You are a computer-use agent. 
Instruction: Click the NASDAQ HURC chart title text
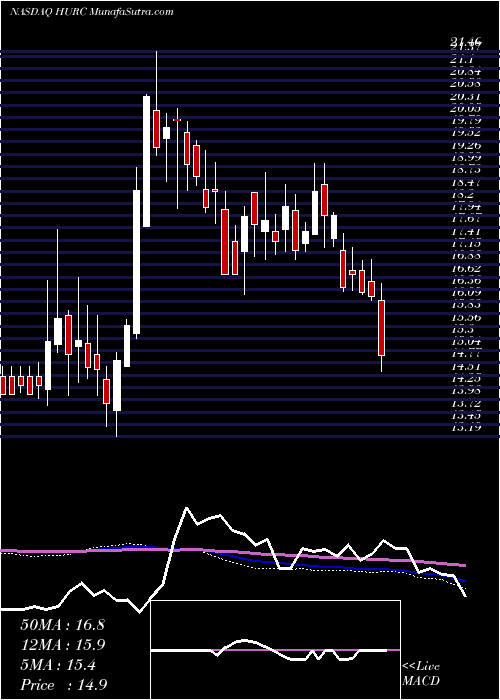click(x=91, y=12)
